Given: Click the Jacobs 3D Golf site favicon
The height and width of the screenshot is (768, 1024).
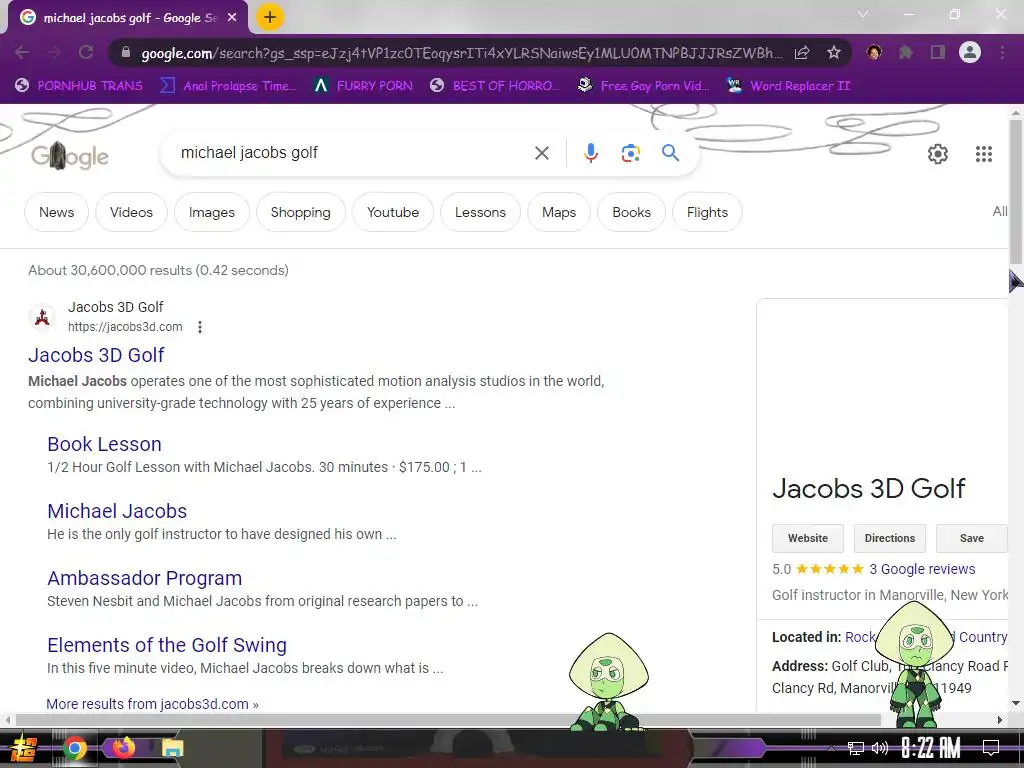Looking at the screenshot, I should click(x=42, y=317).
